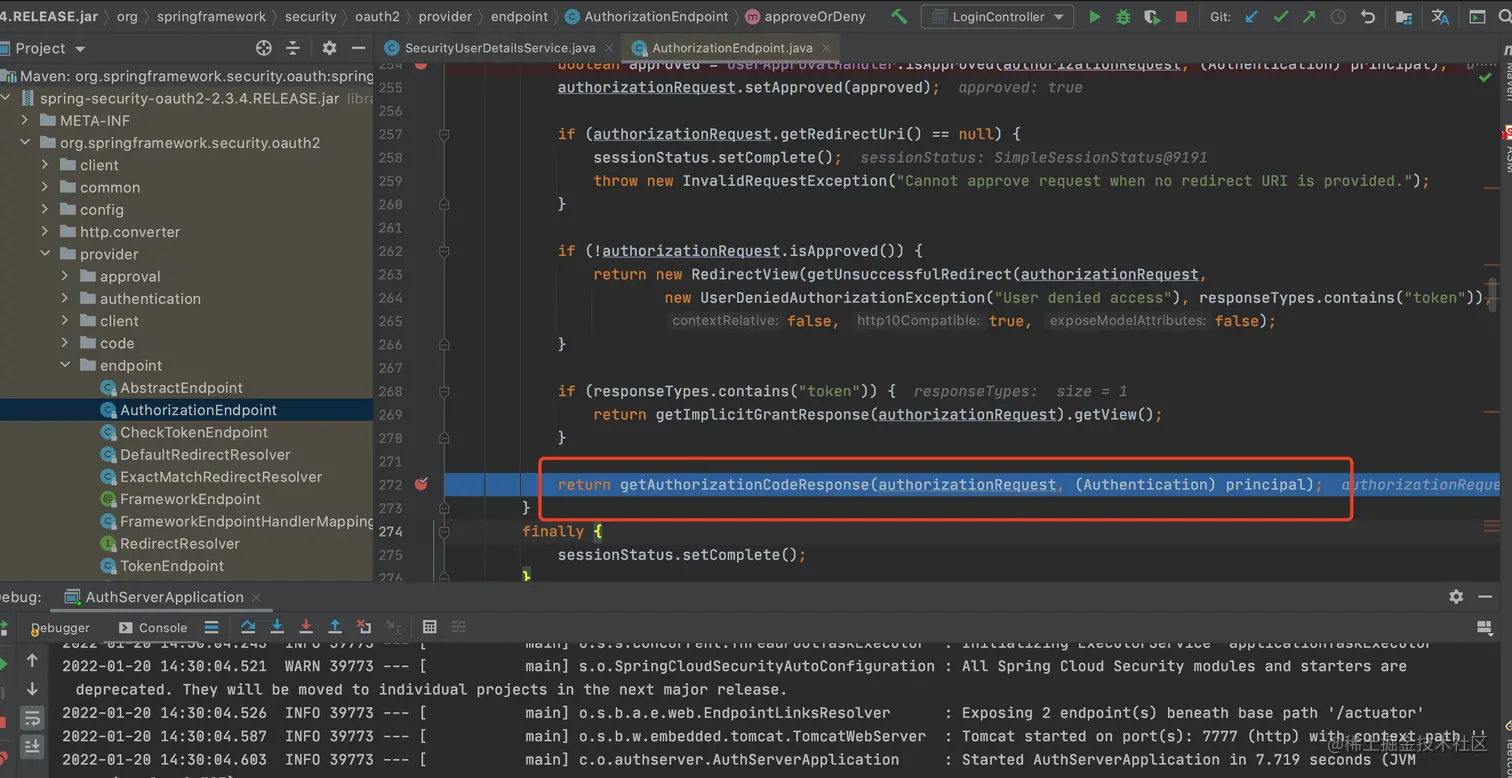Viewport: 1512px width, 778px height.
Task: Toggle code fold at line 268
Action: 444,391
